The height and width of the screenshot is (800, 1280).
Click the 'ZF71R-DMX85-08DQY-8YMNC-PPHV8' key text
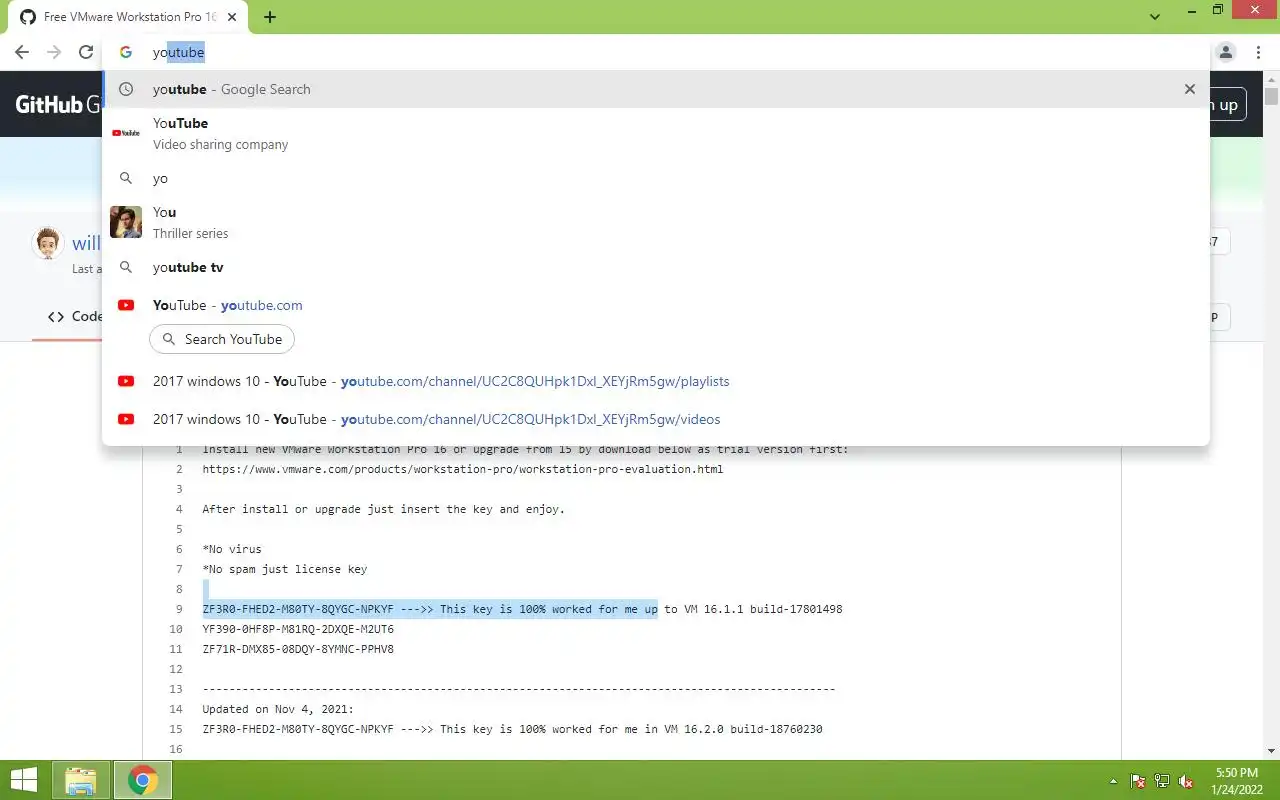coord(298,649)
